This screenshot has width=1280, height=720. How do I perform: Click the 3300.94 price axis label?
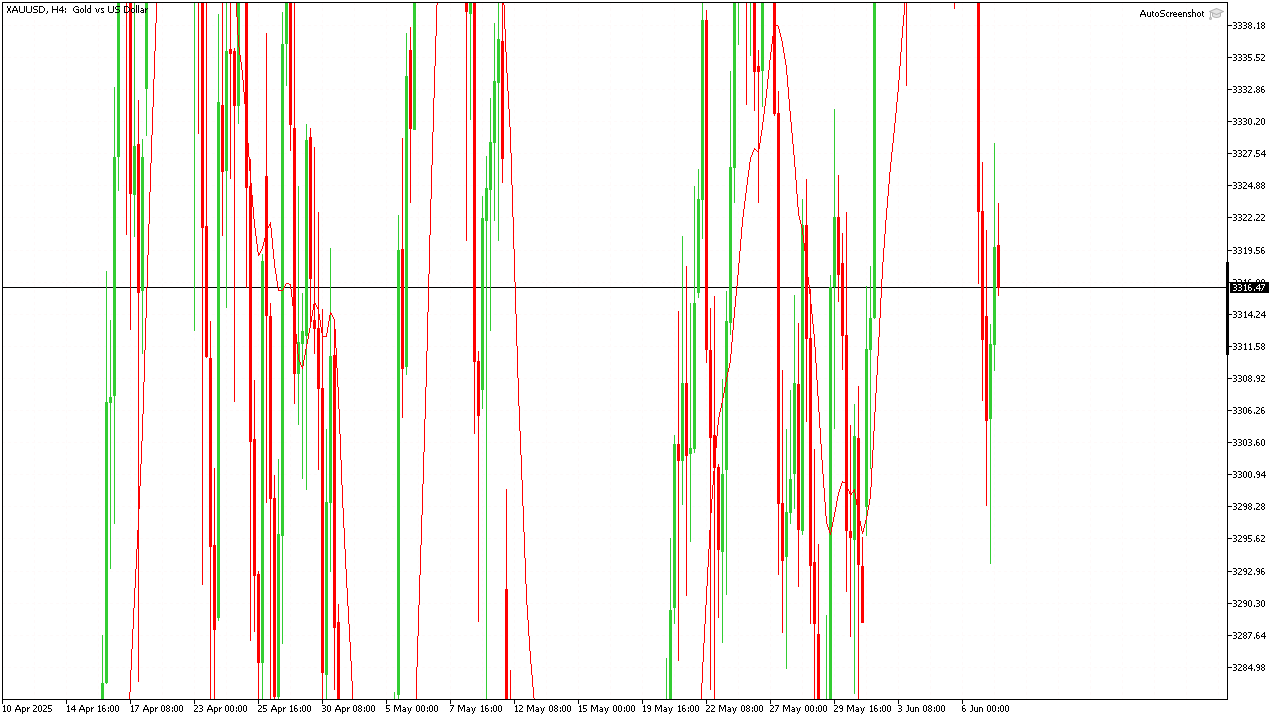(x=1249, y=474)
